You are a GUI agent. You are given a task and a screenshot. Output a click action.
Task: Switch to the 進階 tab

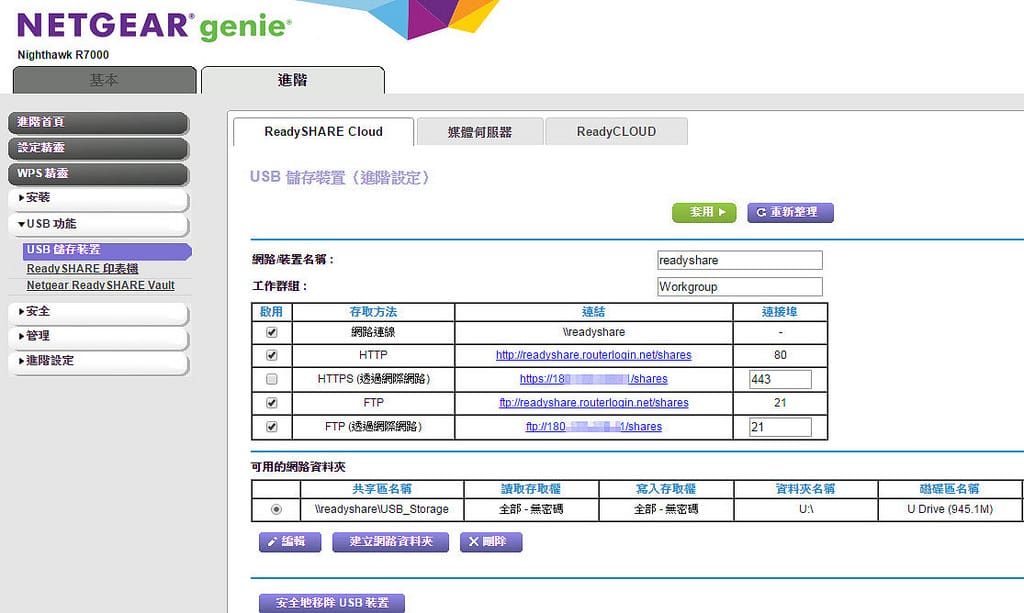pyautogui.click(x=293, y=80)
